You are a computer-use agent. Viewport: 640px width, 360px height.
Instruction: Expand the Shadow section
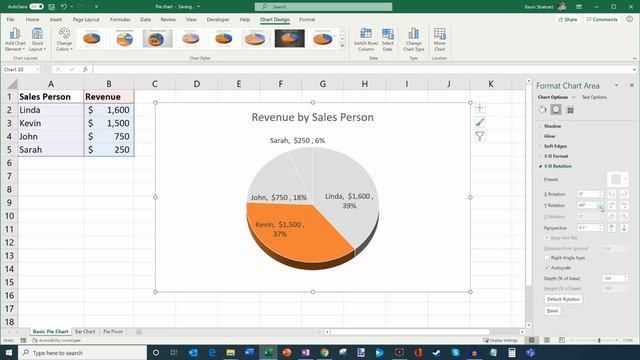(x=552, y=126)
